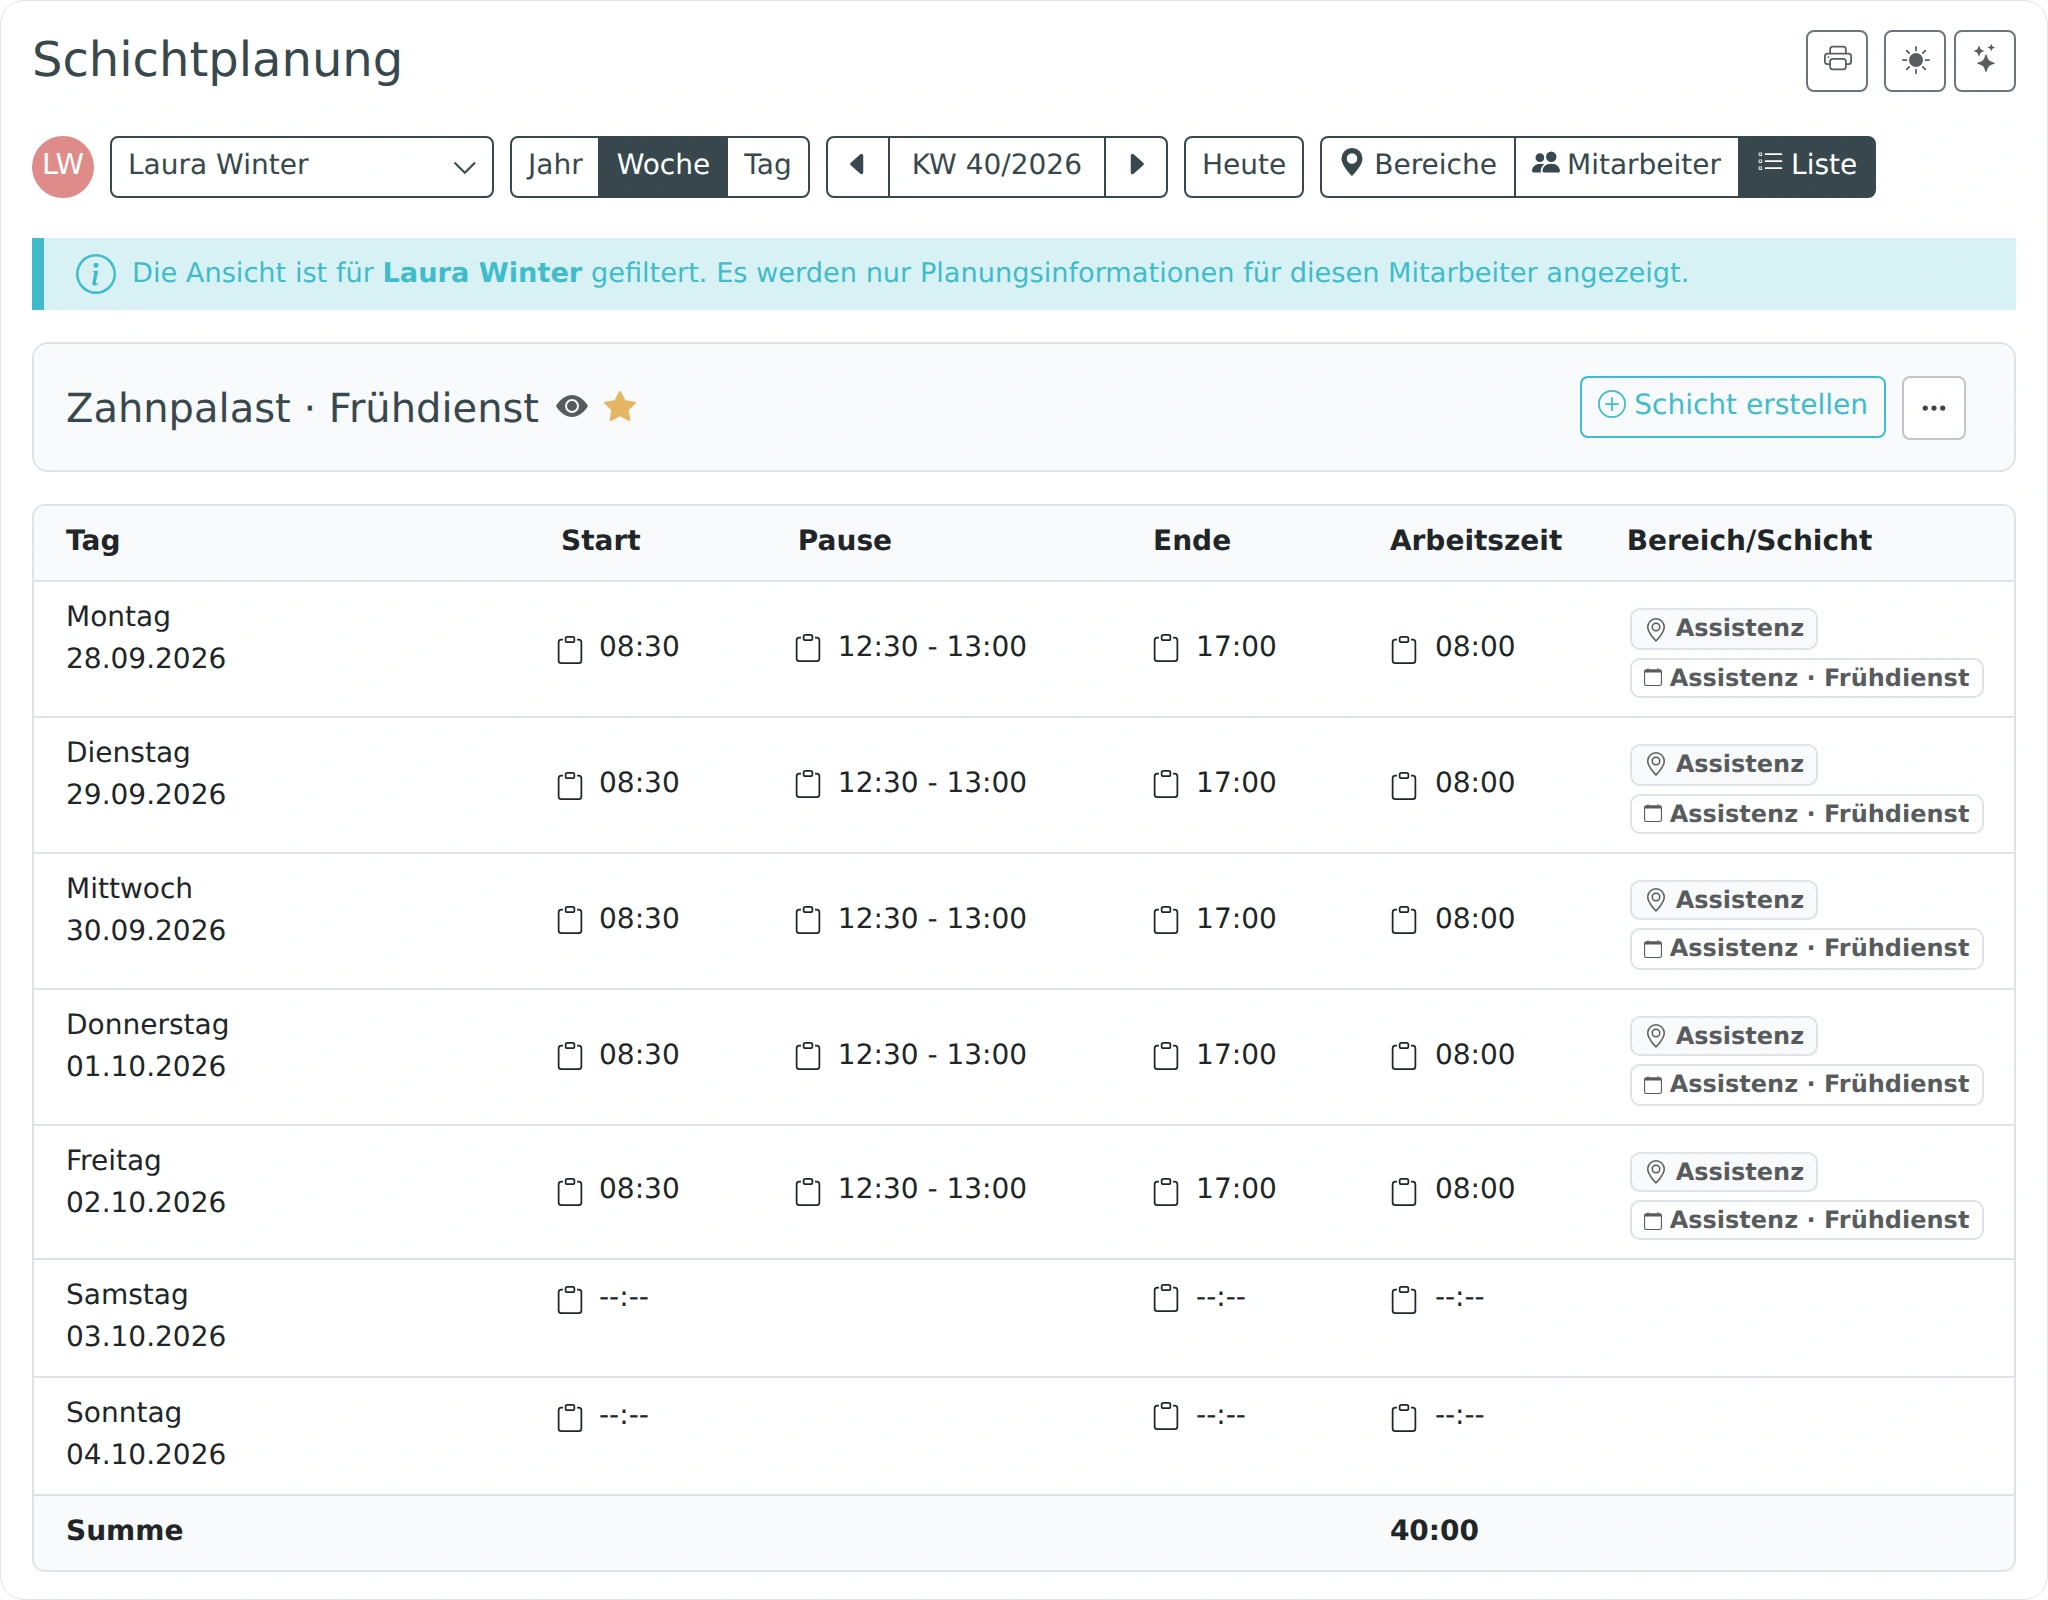Click the Laura Winter name in the banner
Screen dimensions: 2048x1600
pos(482,273)
